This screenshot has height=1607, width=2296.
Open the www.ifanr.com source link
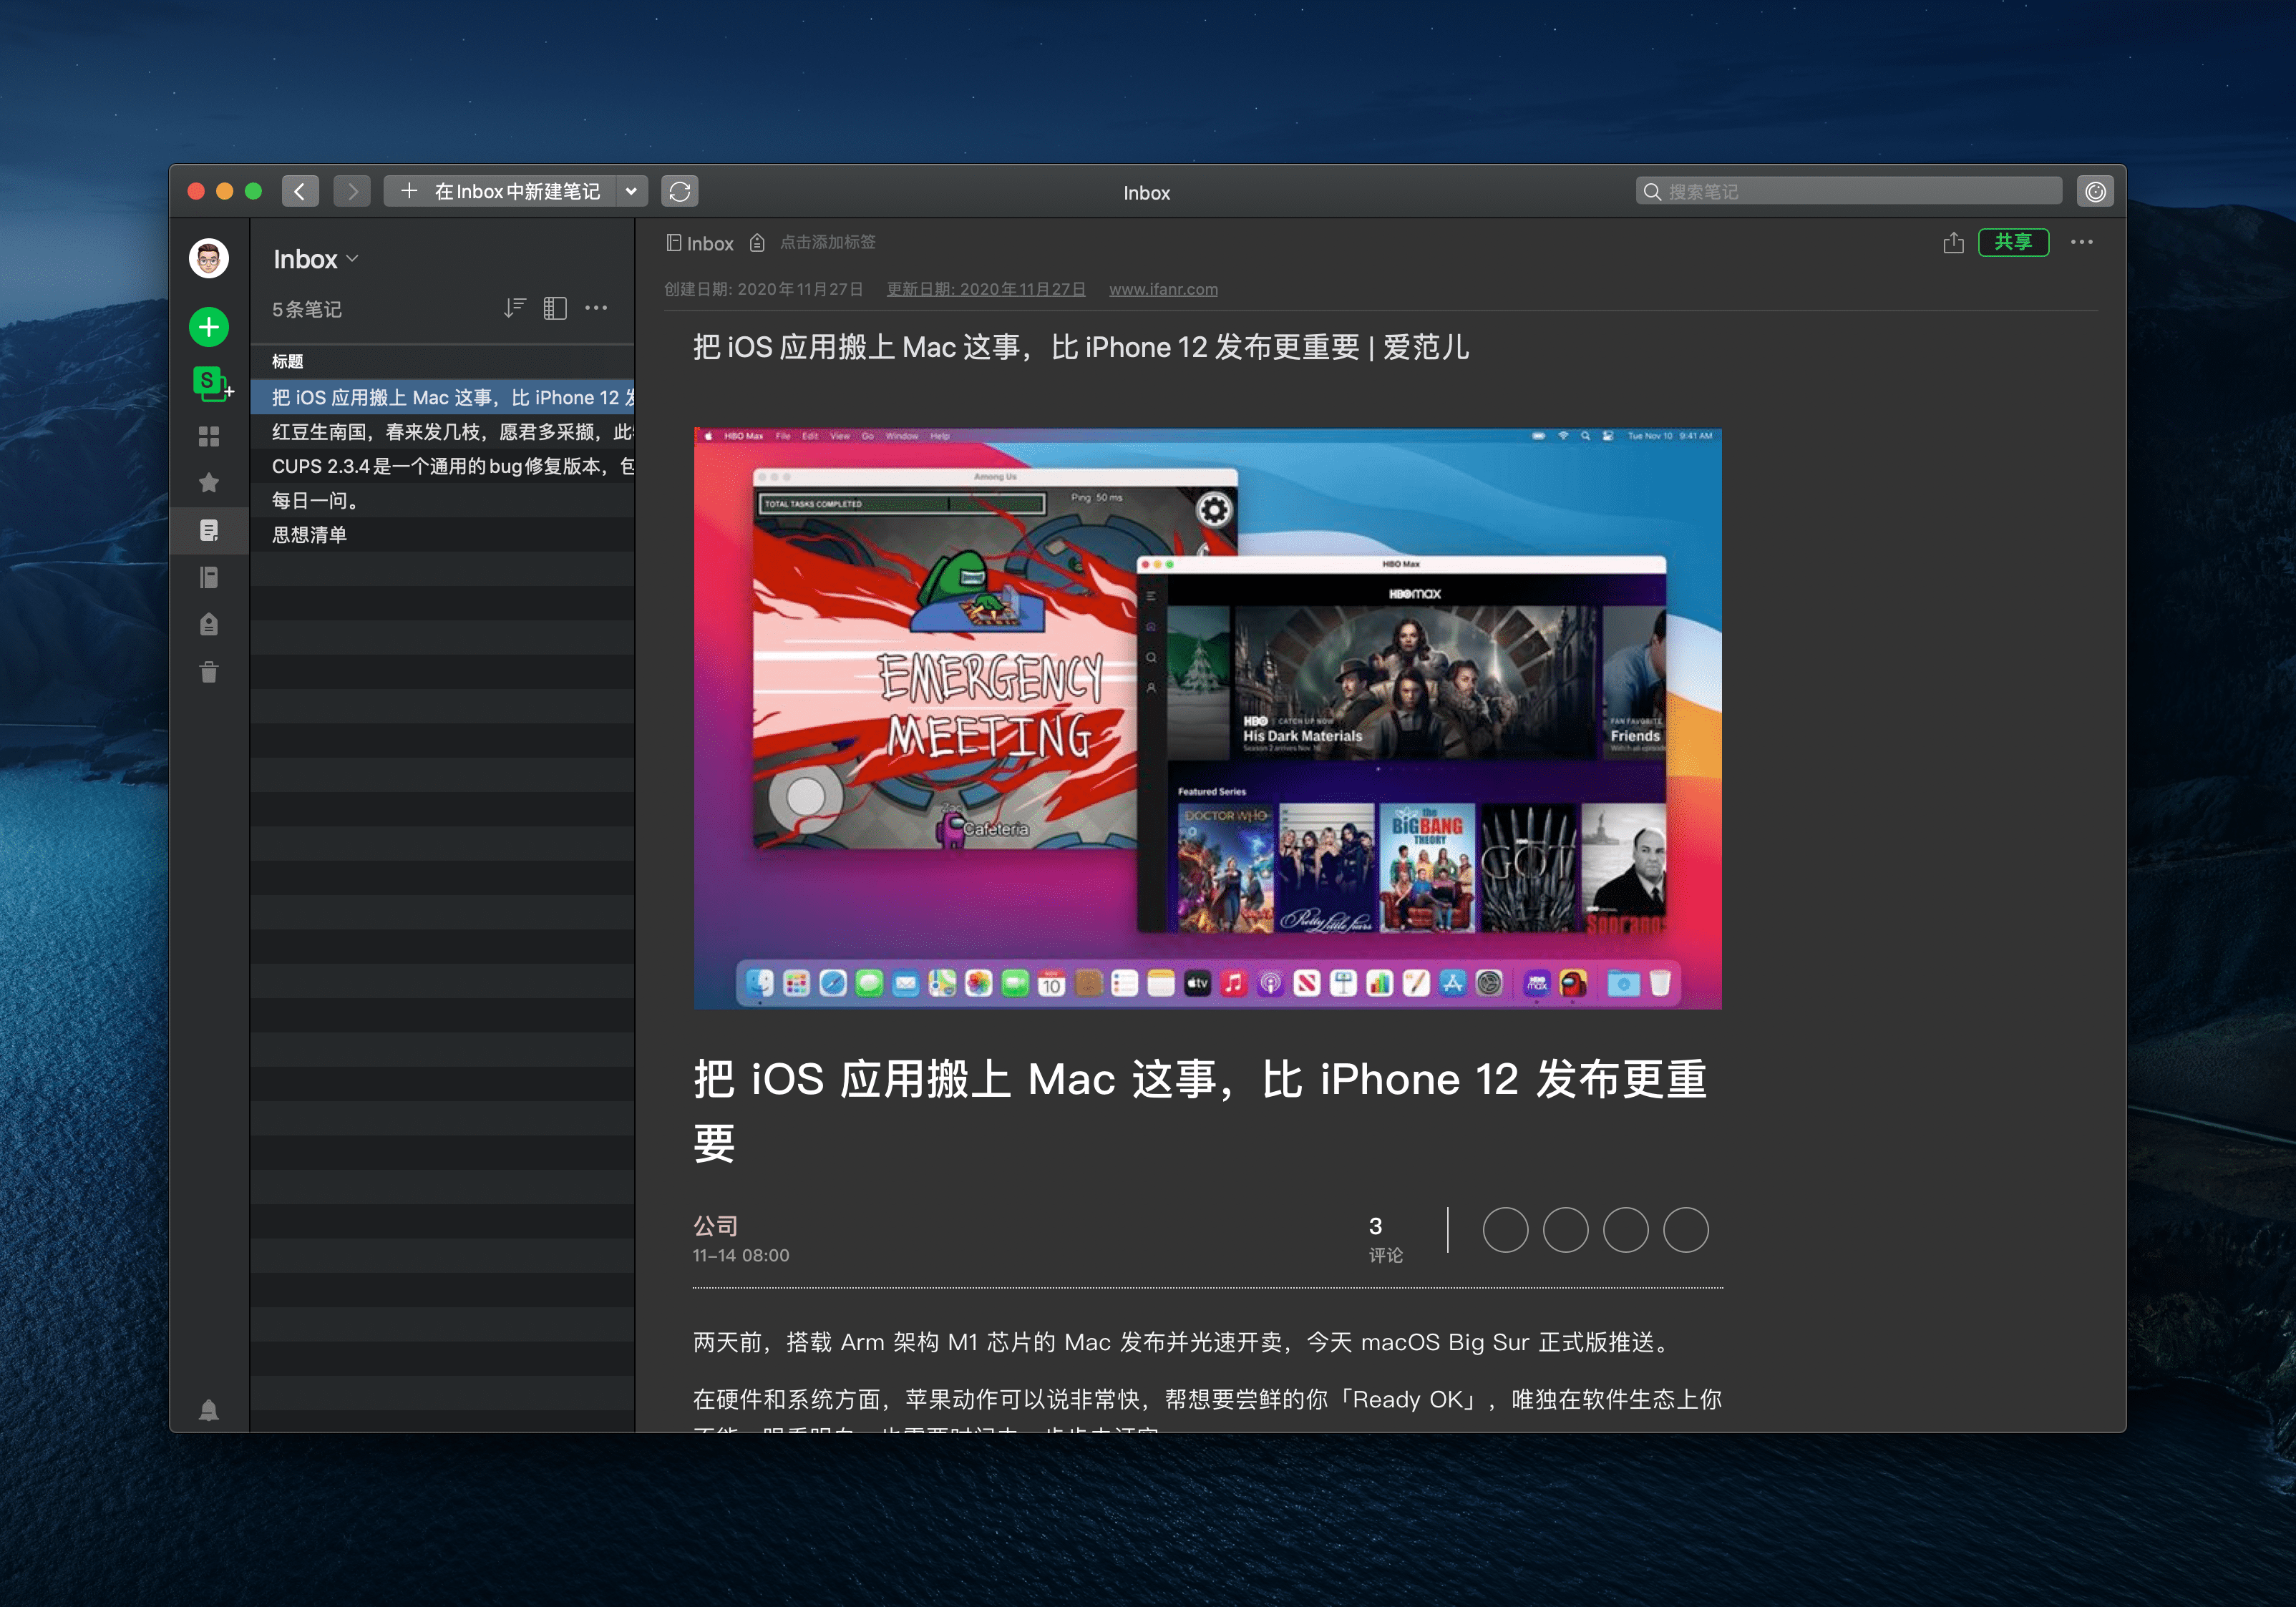pyautogui.click(x=1163, y=289)
